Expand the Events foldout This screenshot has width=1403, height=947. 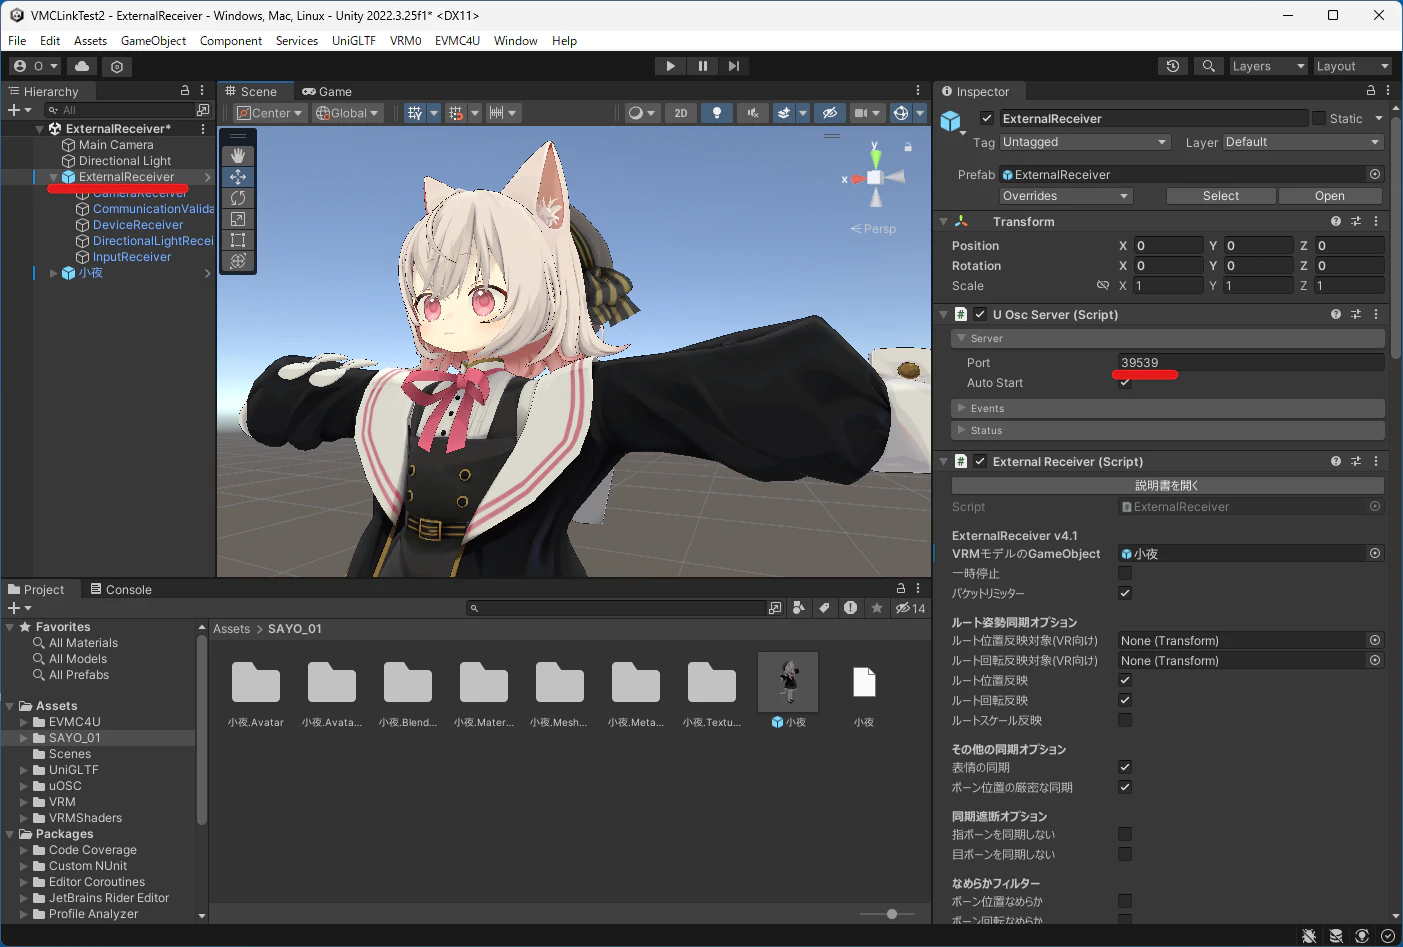(x=1168, y=408)
